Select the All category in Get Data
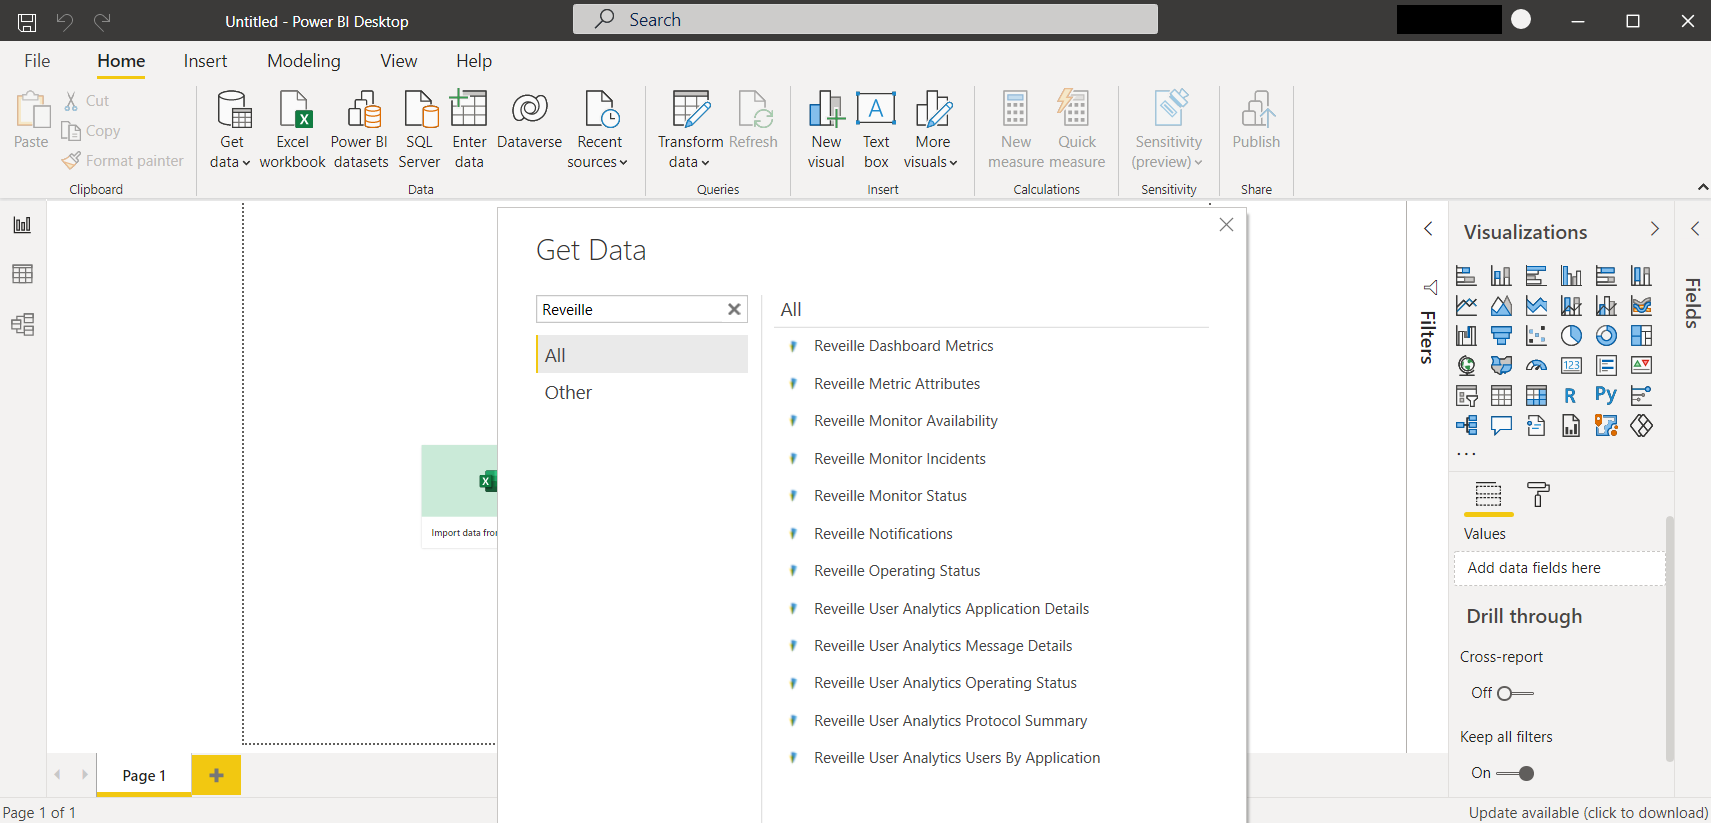Viewport: 1711px width, 823px height. (x=642, y=355)
